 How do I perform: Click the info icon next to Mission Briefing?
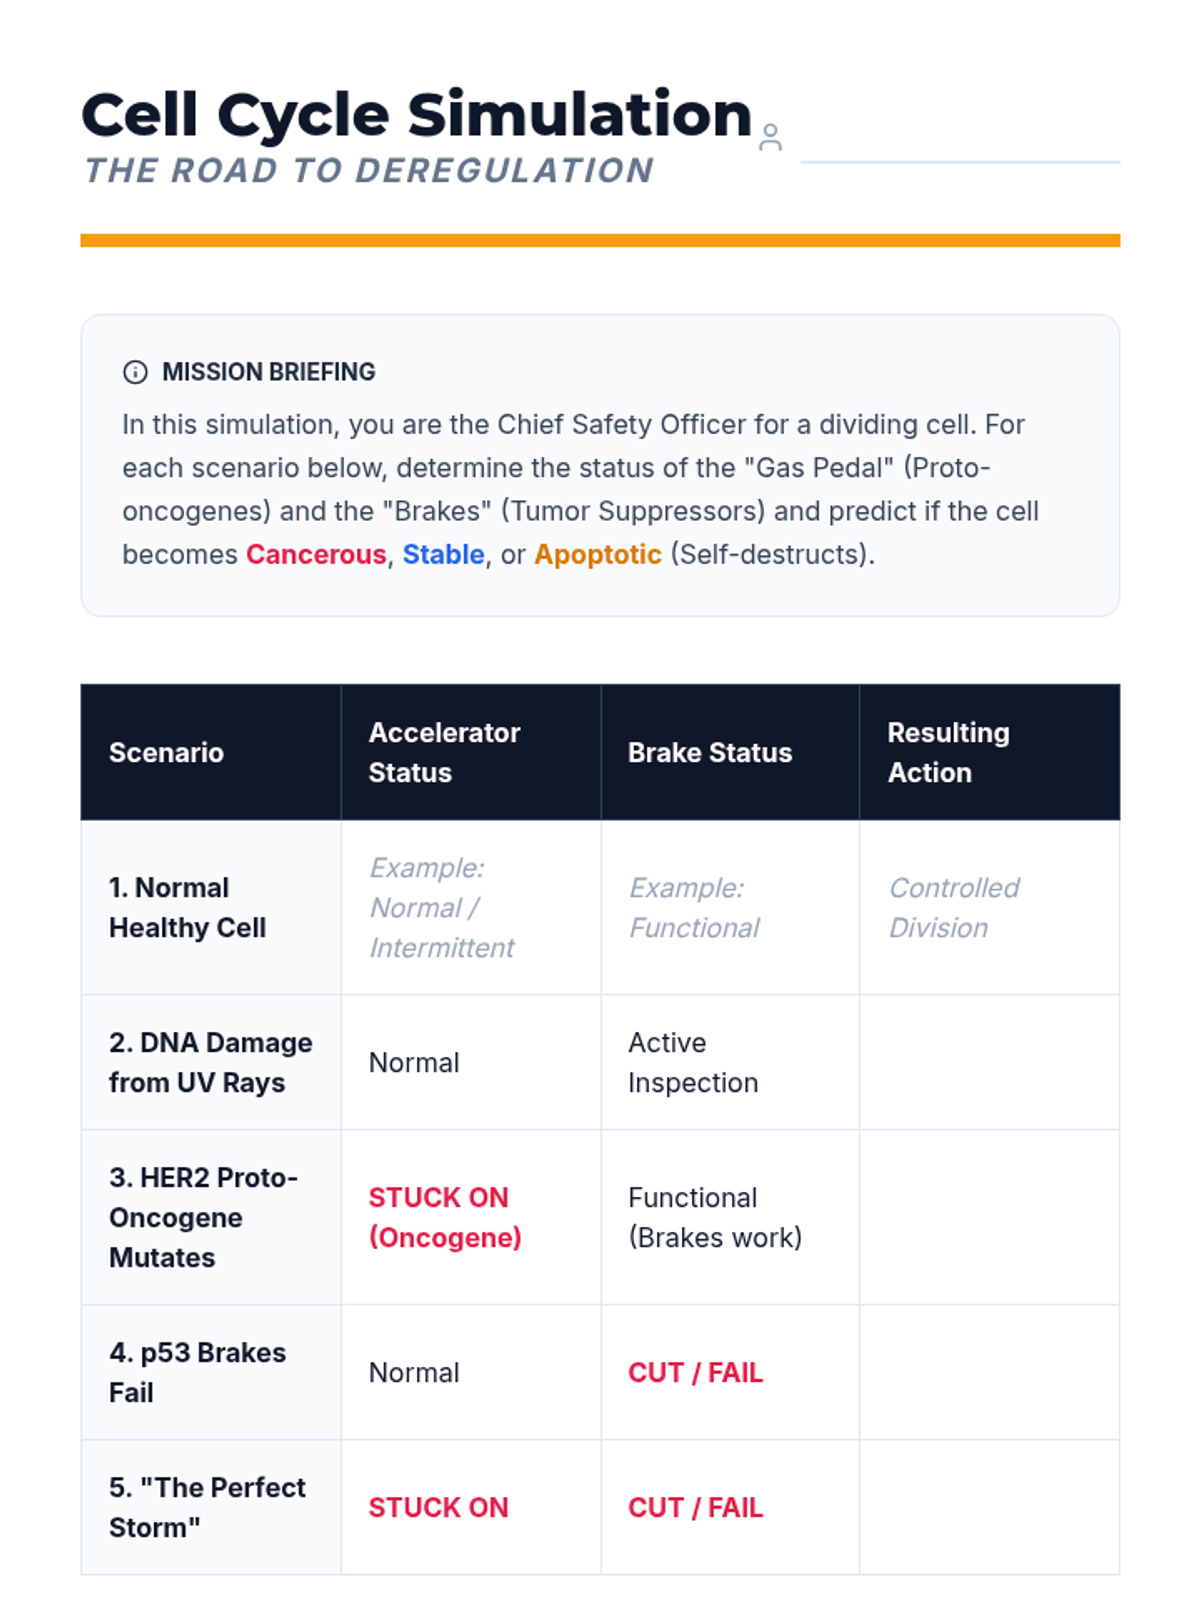(135, 372)
